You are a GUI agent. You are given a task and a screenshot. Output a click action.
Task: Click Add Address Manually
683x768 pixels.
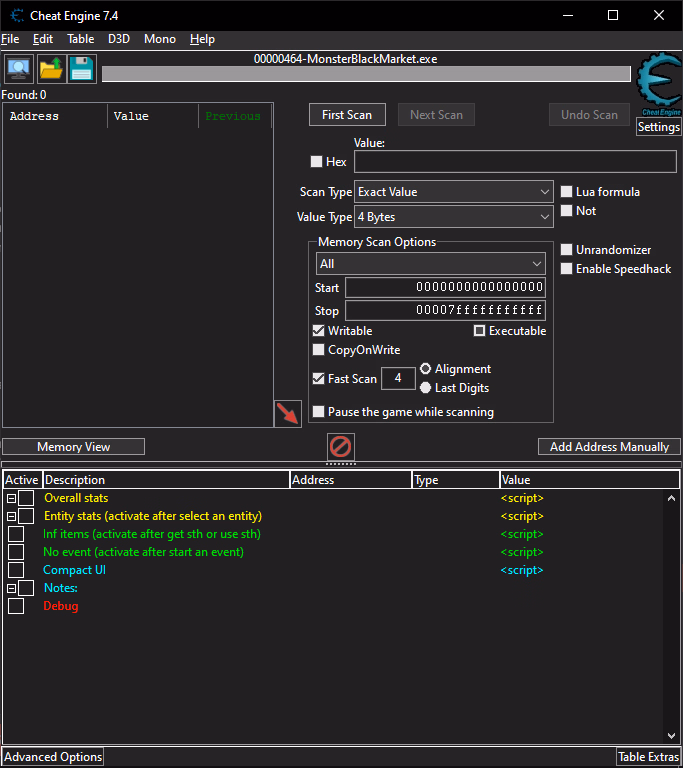[609, 447]
